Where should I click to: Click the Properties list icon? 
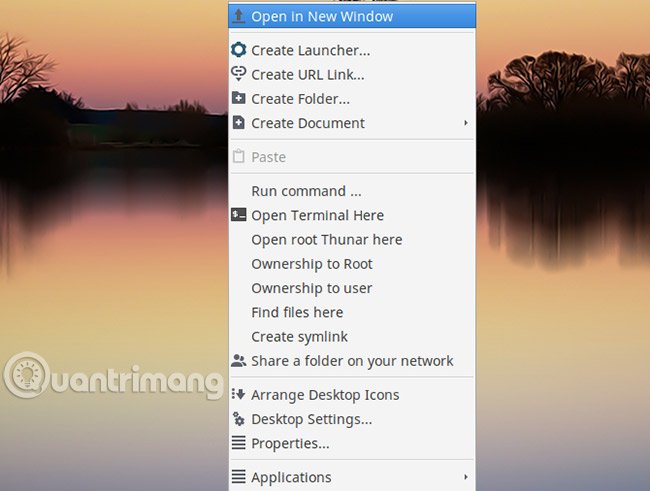coord(238,443)
